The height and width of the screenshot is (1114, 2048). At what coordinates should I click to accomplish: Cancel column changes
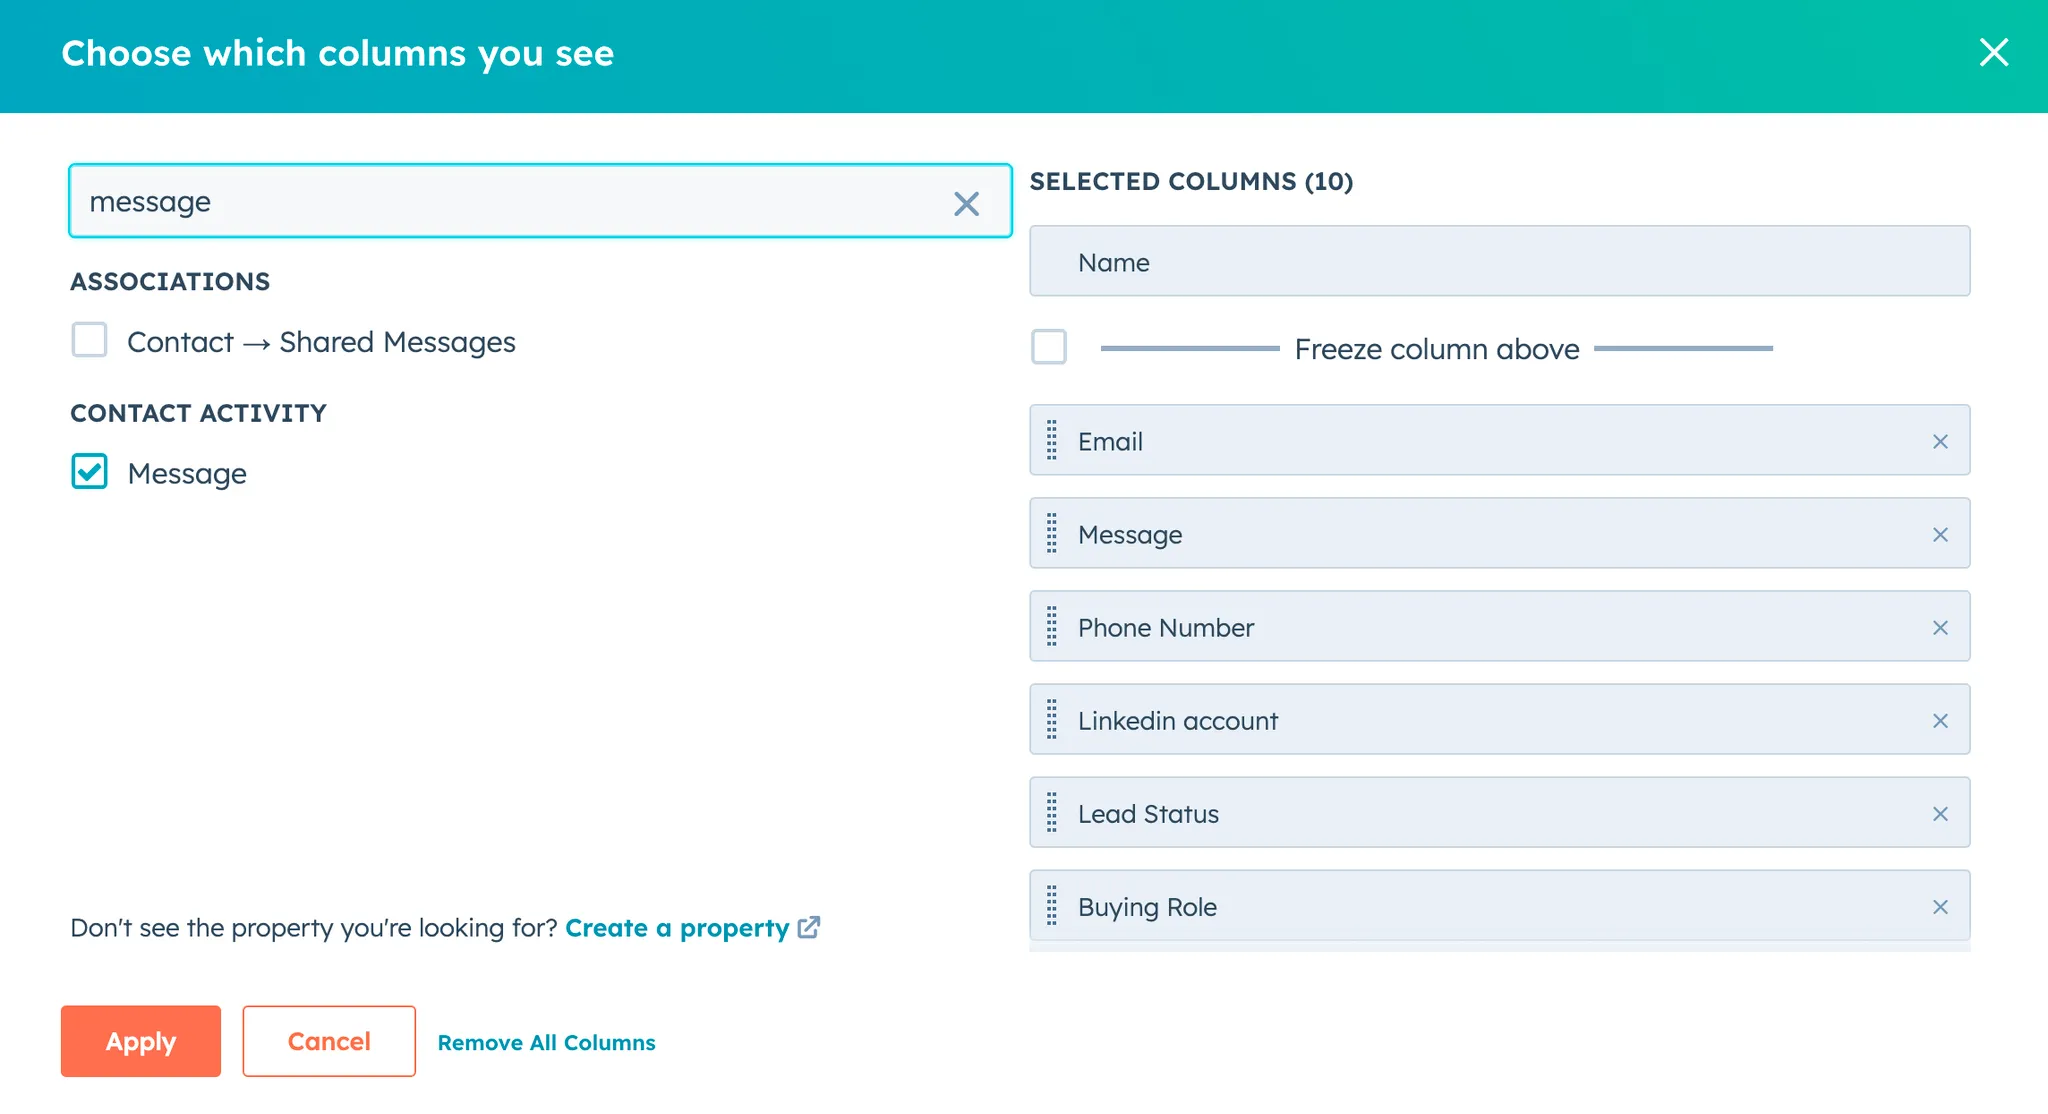[329, 1041]
